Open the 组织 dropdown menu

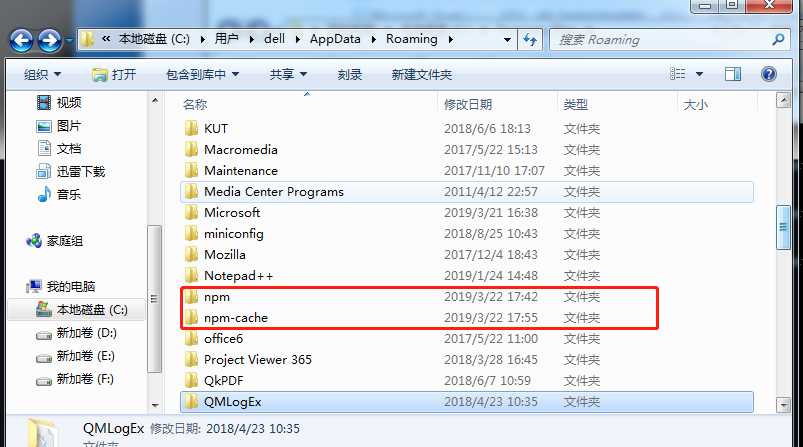(x=42, y=75)
